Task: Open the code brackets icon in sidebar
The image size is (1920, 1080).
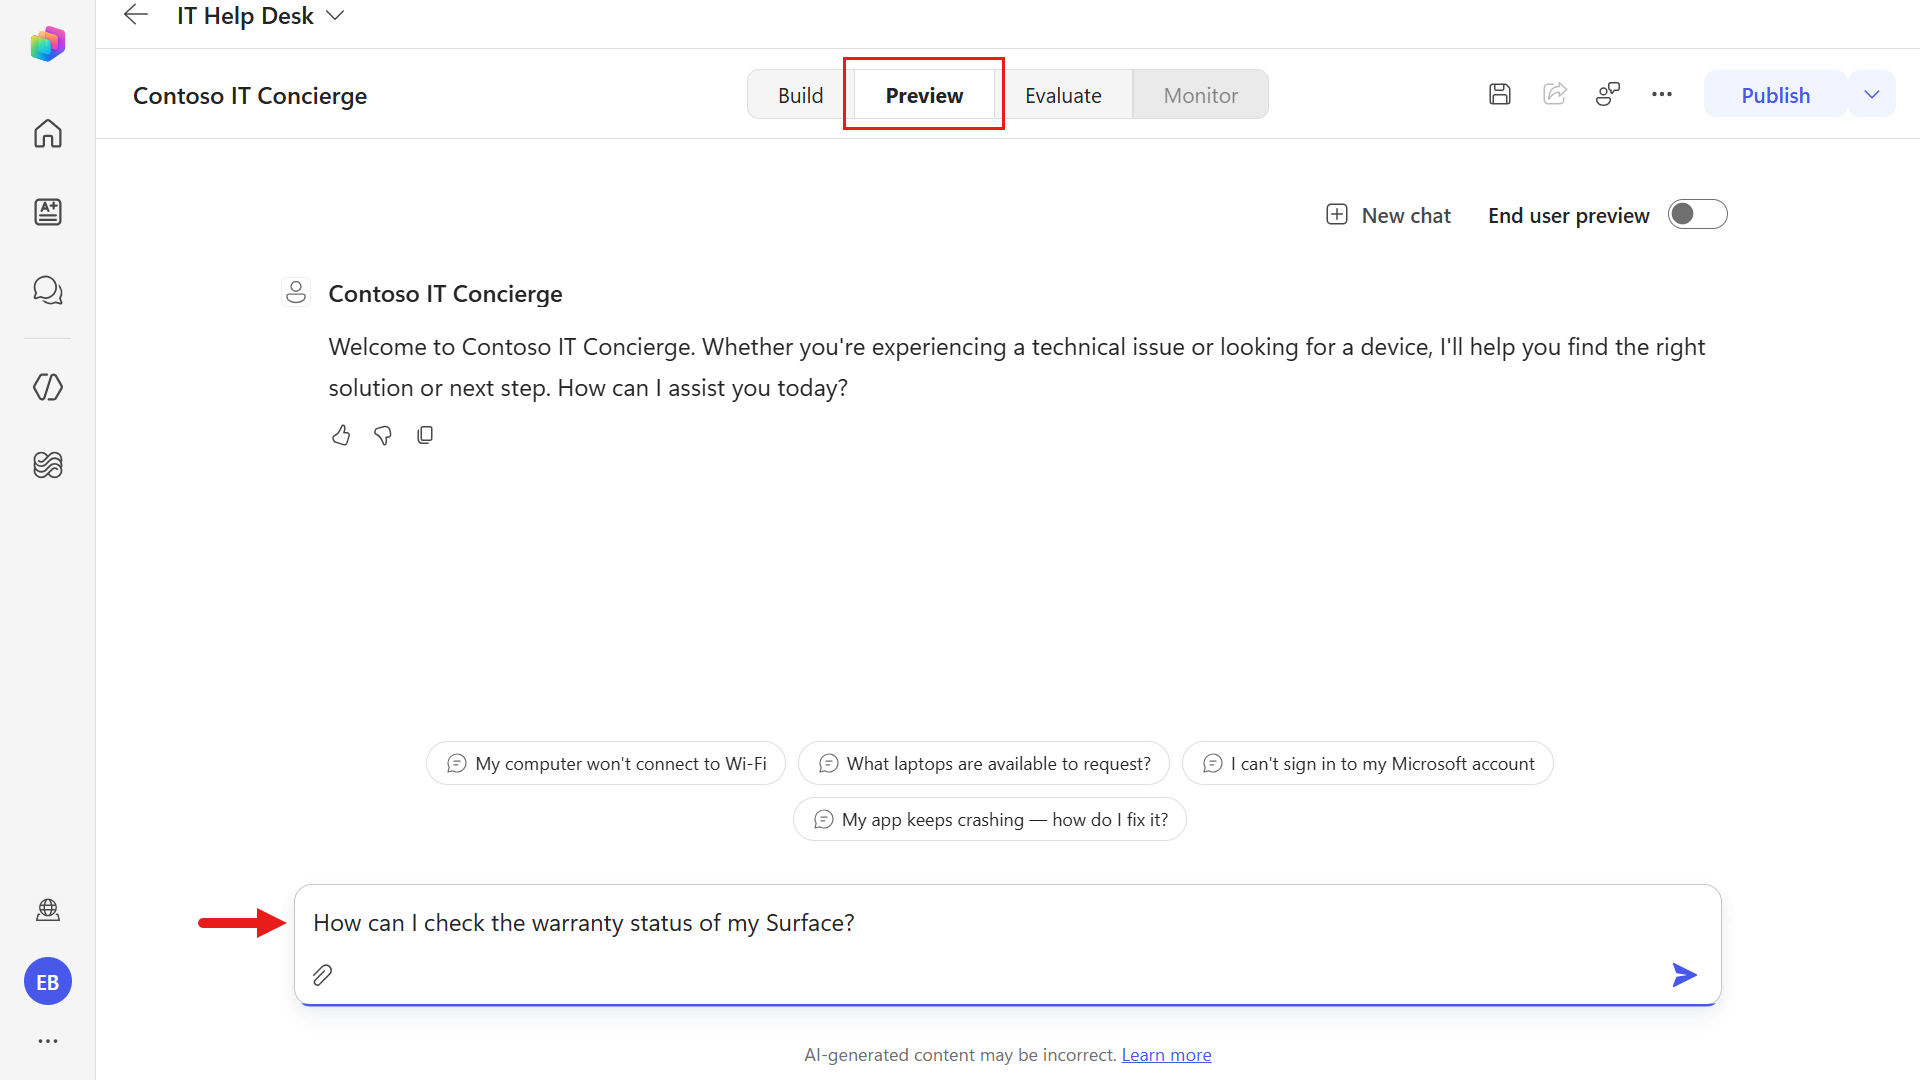Action: [47, 387]
